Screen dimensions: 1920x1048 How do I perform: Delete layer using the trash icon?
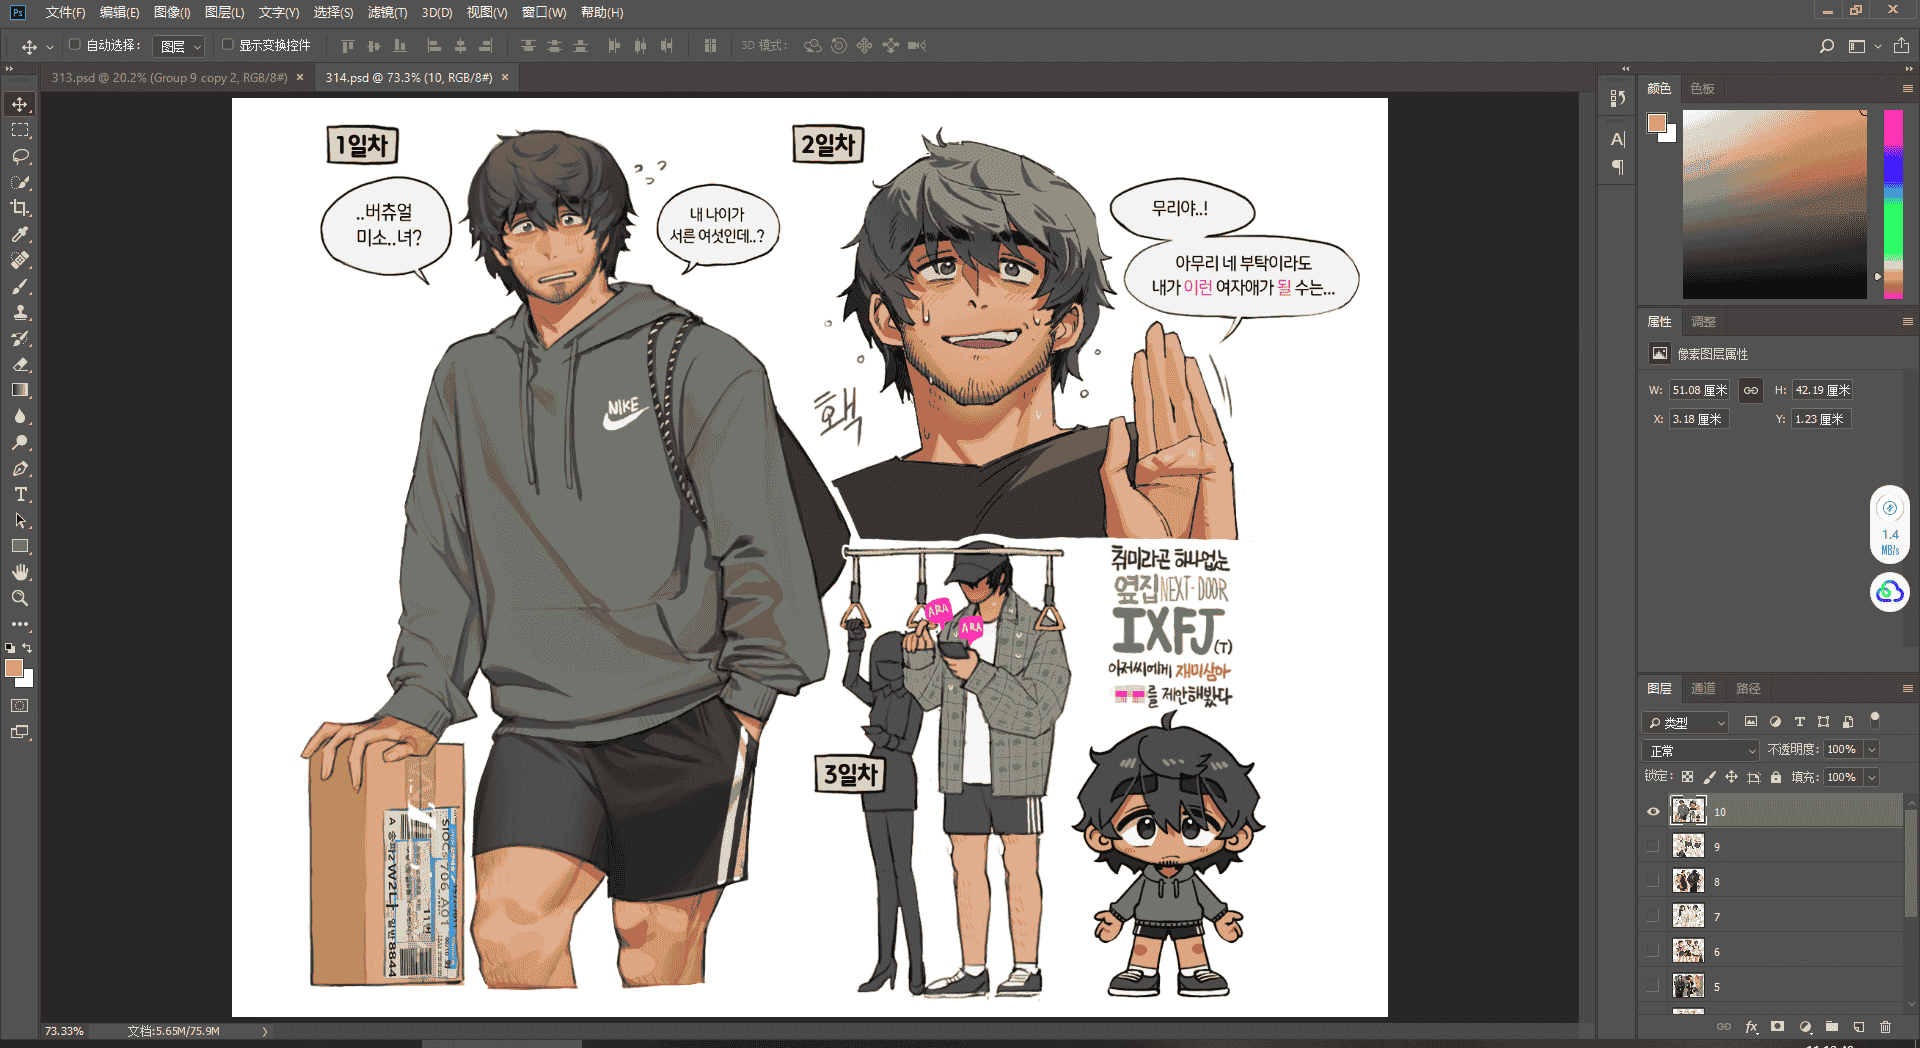1885,1027
